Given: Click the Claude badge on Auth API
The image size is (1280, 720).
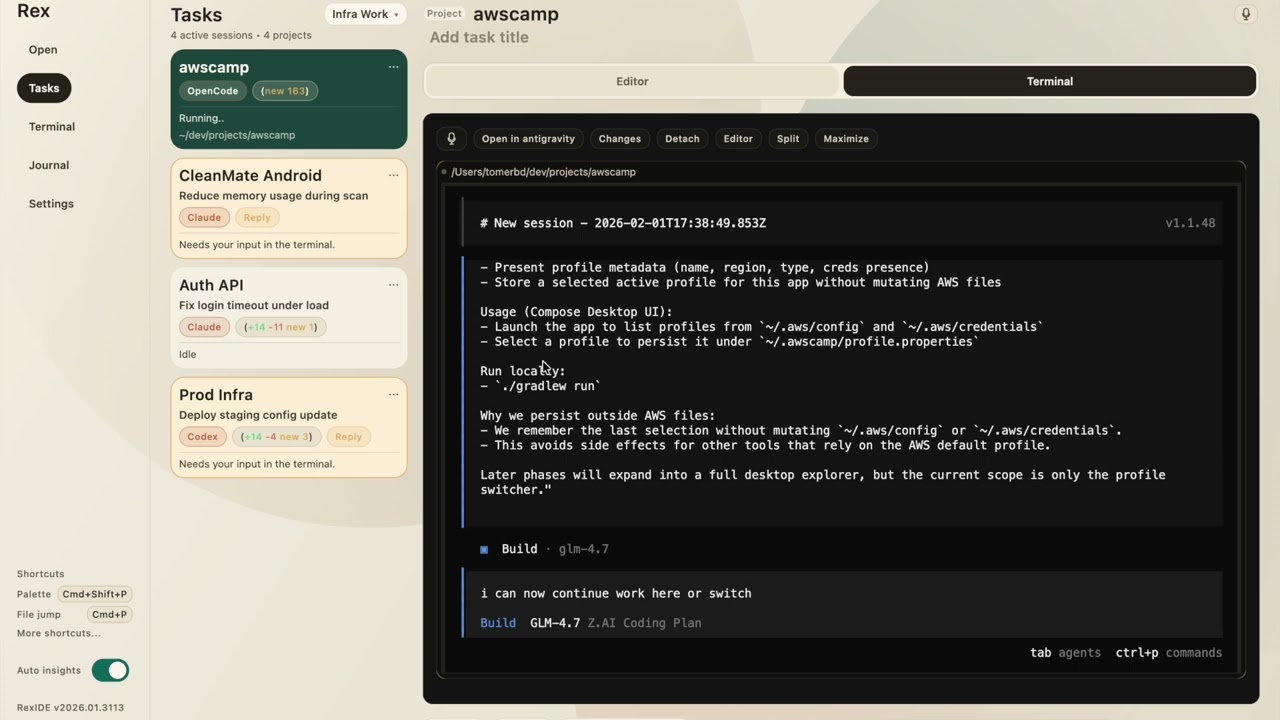Looking at the screenshot, I should point(204,327).
